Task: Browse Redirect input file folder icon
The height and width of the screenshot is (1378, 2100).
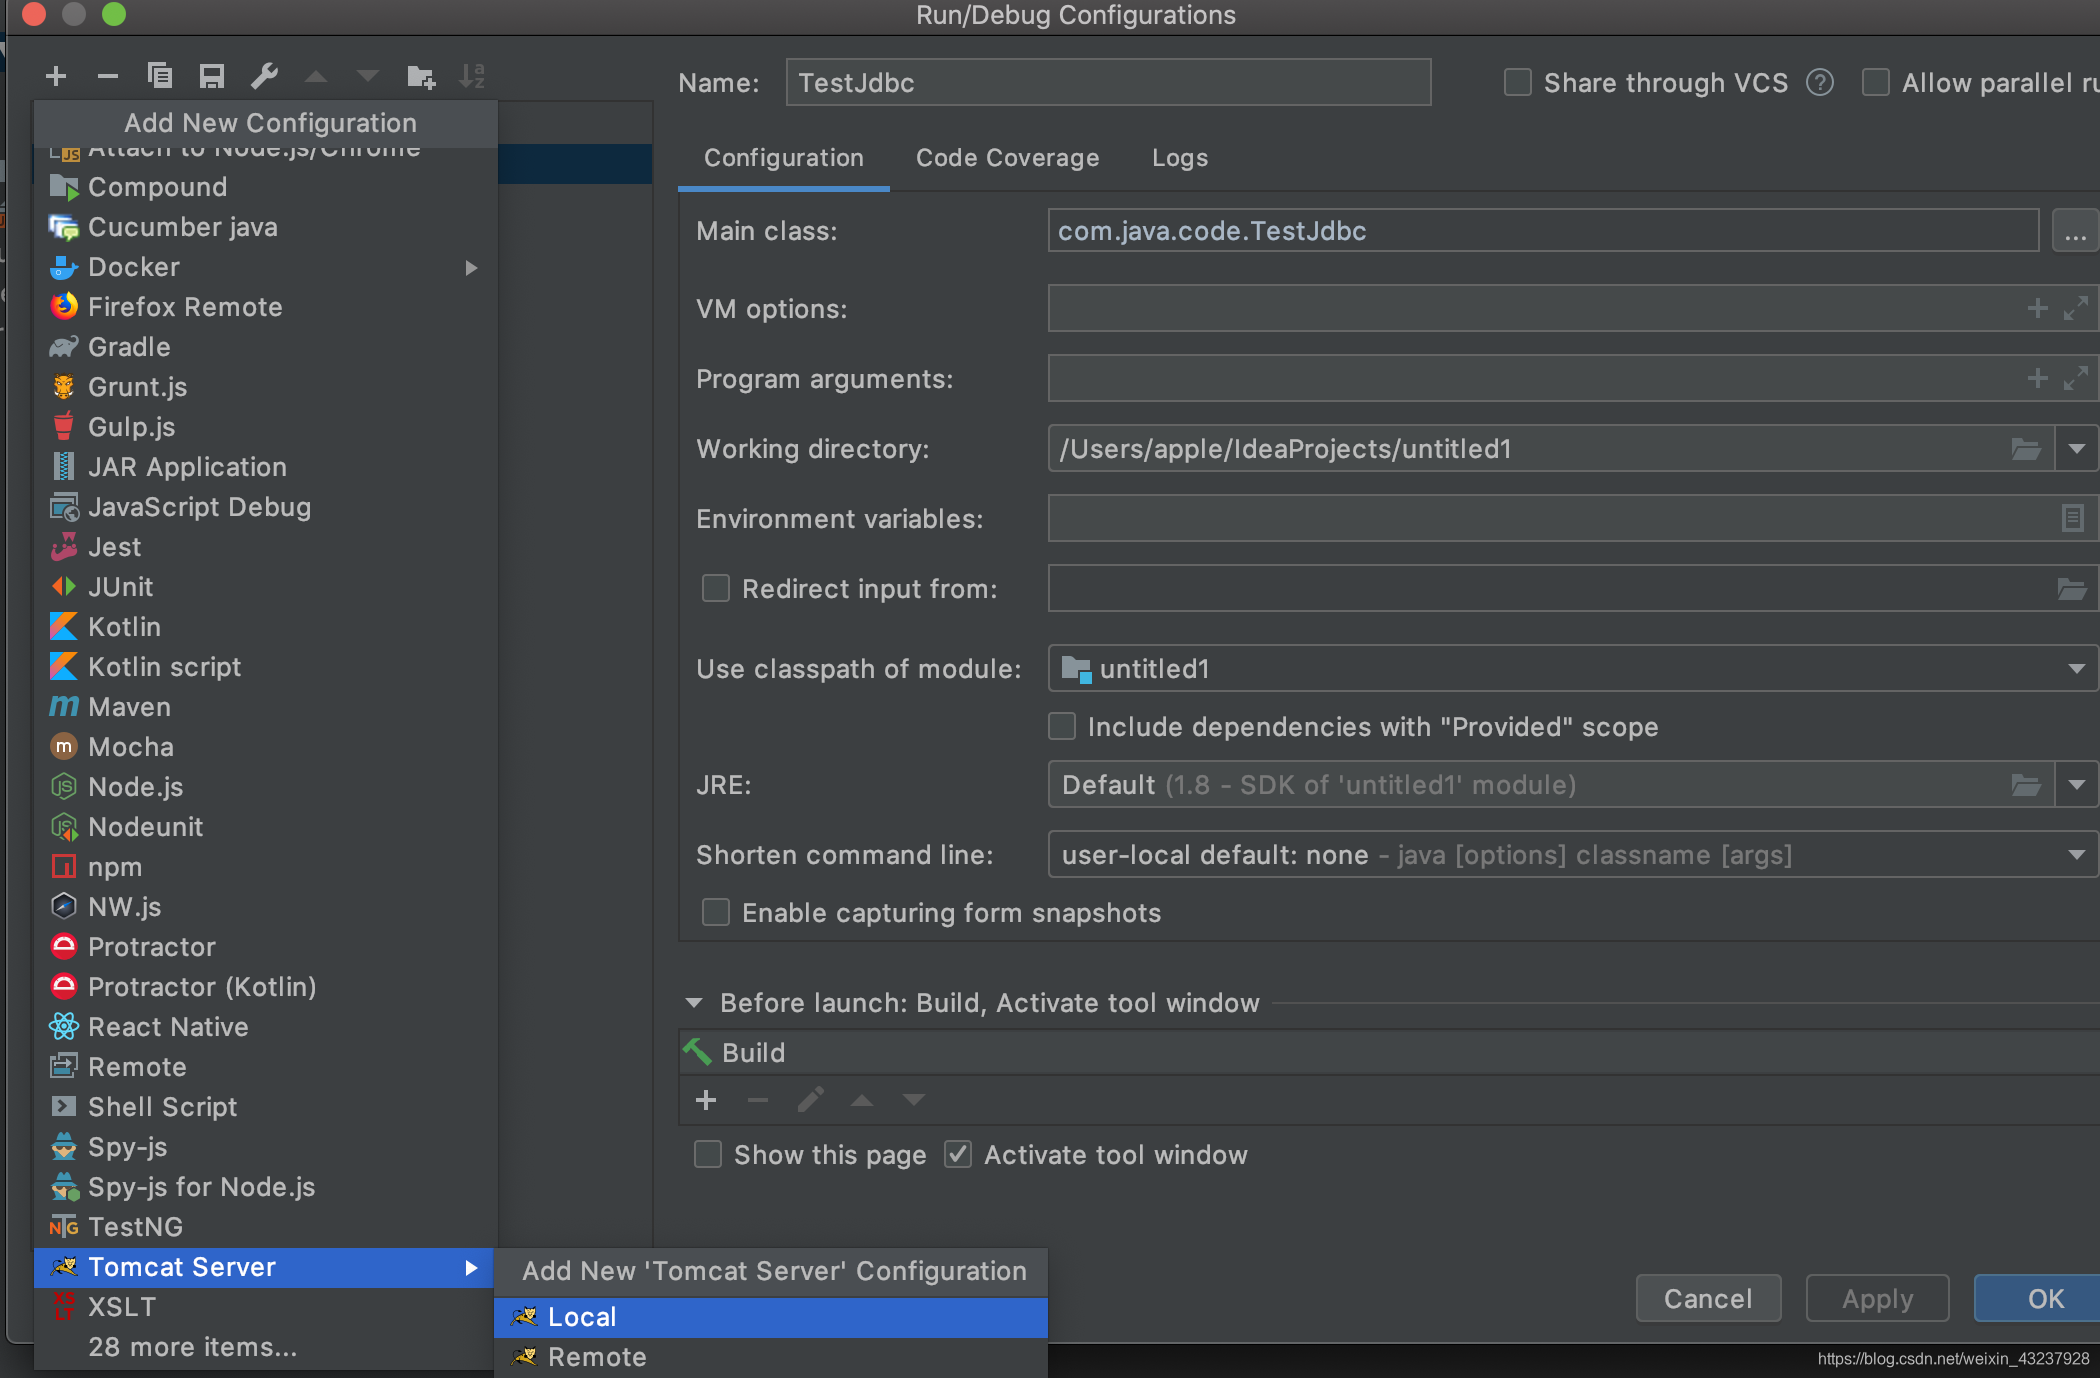Action: click(2072, 589)
